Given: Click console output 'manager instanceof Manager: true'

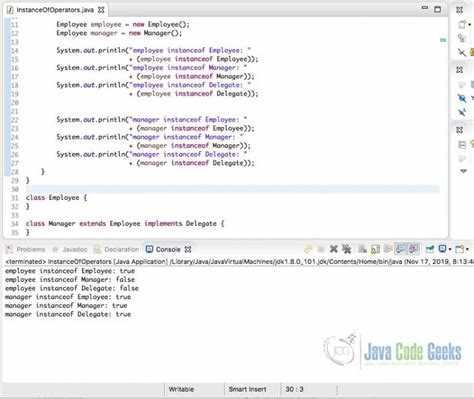Looking at the screenshot, I should point(66,305).
